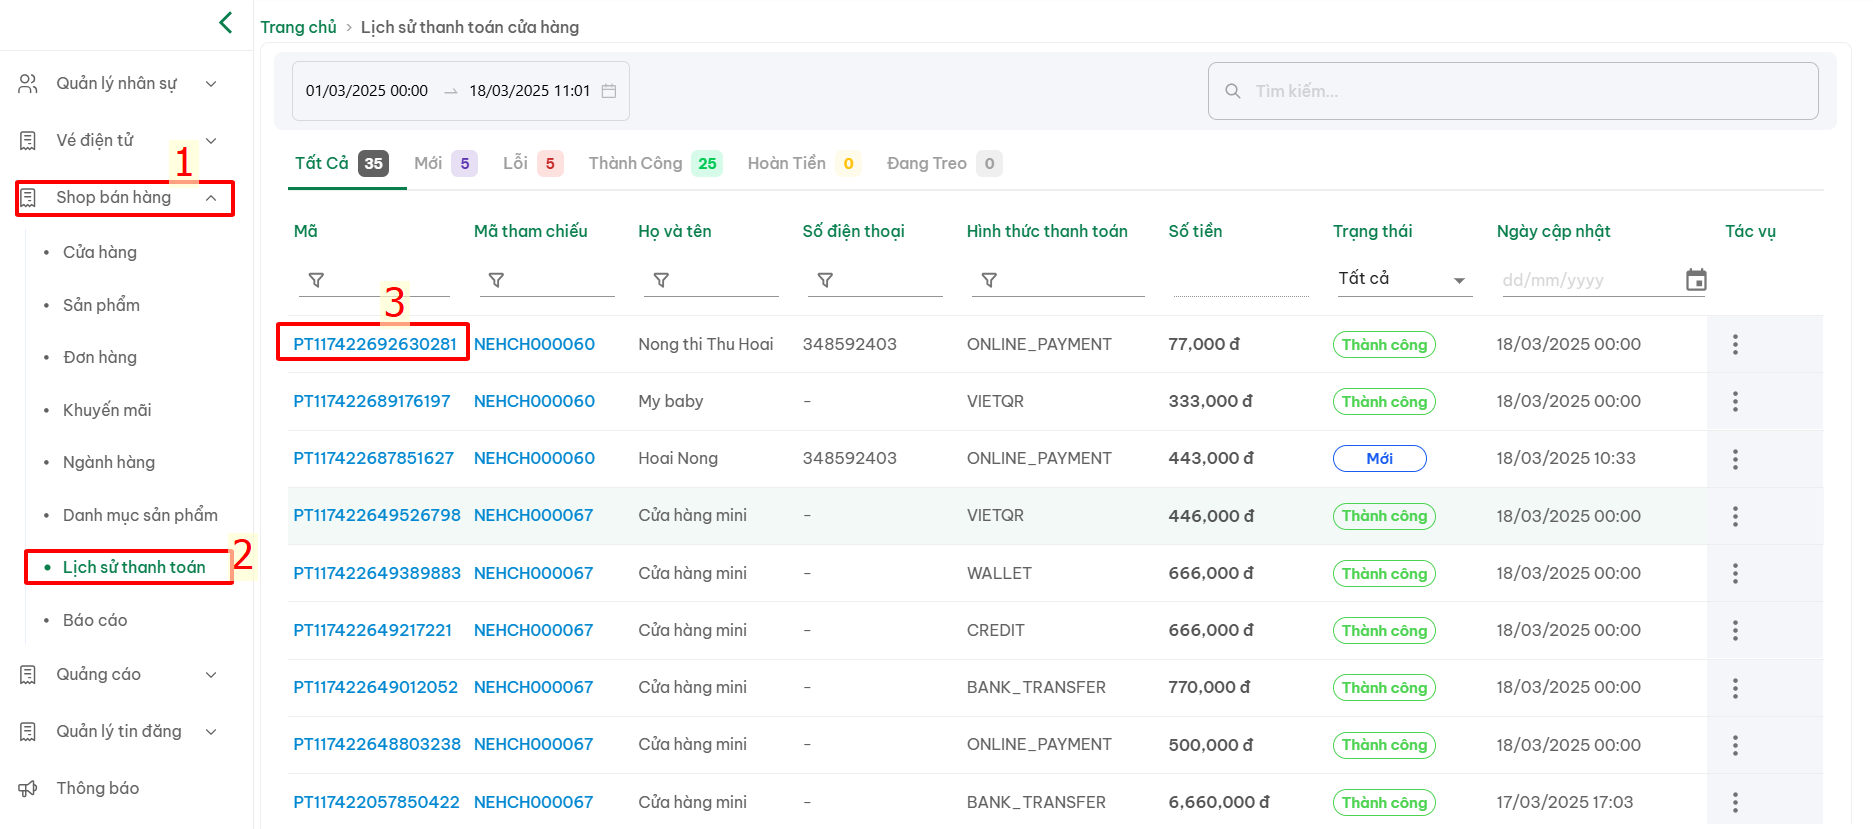Click filter icon under Số điện thoại column

pyautogui.click(x=825, y=280)
